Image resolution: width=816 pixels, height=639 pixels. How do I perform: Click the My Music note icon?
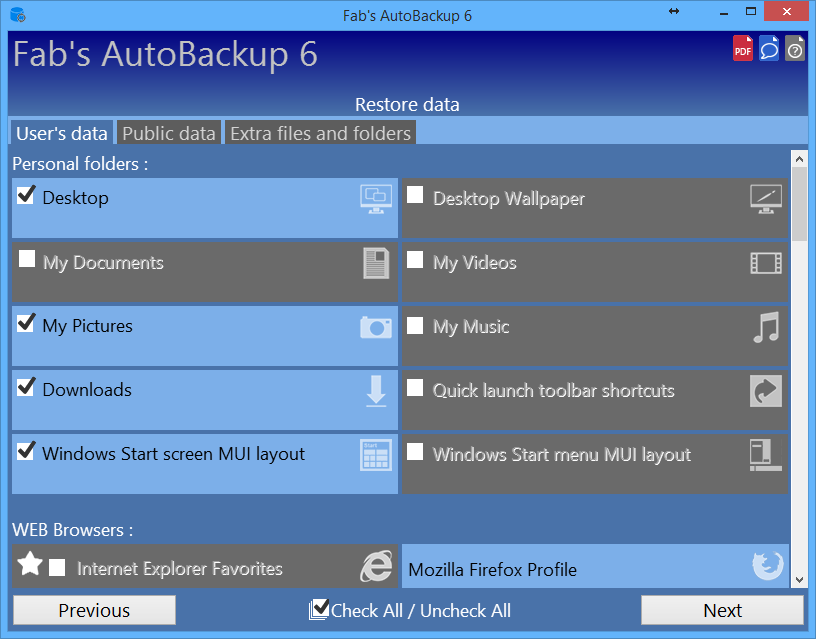pyautogui.click(x=767, y=327)
